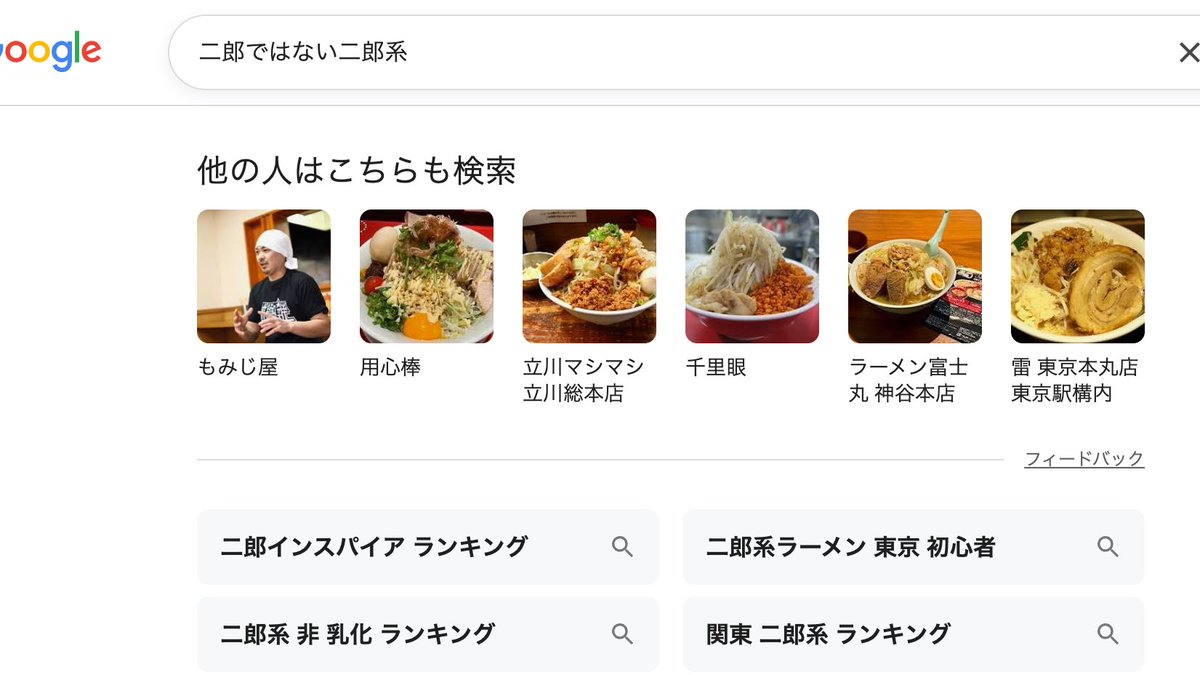The image size is (1200, 675).
Task: Clear the search box with the X icon
Action: pos(1187,52)
